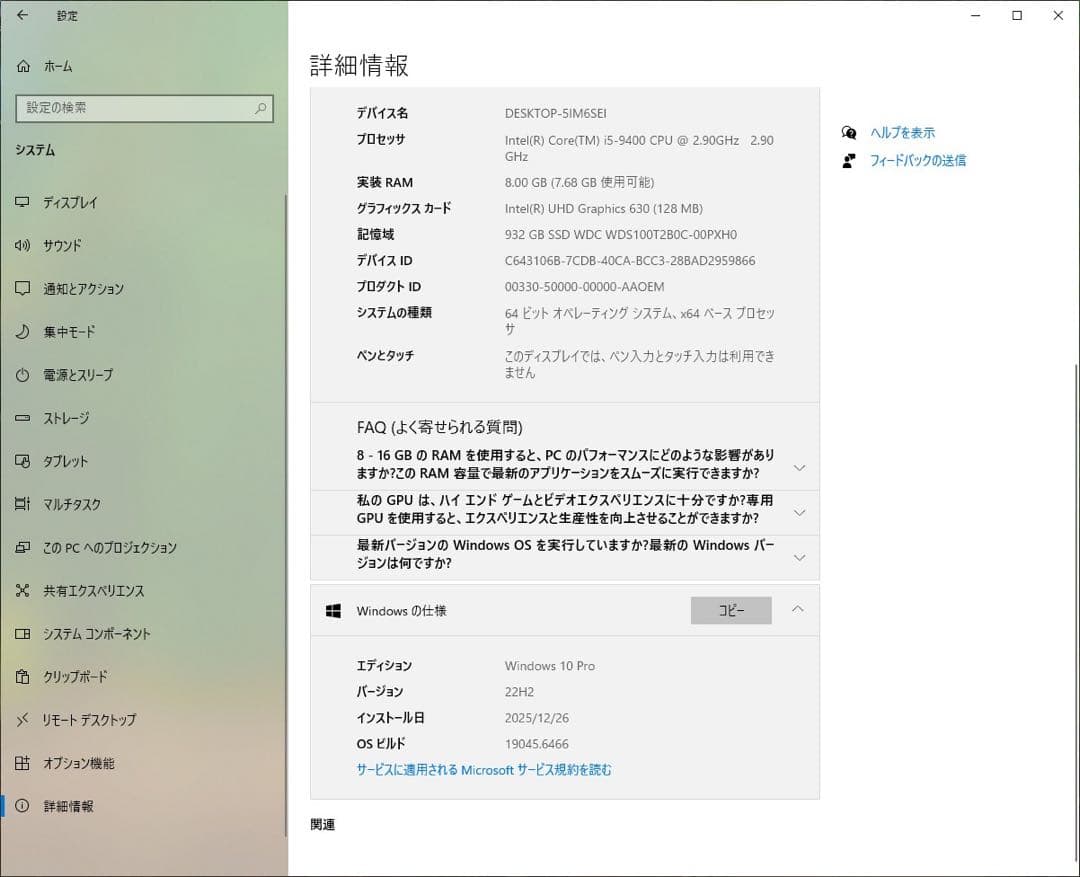The width and height of the screenshot is (1080, 877).
Task: Click the Notifications and actions icon
Action: coord(22,288)
